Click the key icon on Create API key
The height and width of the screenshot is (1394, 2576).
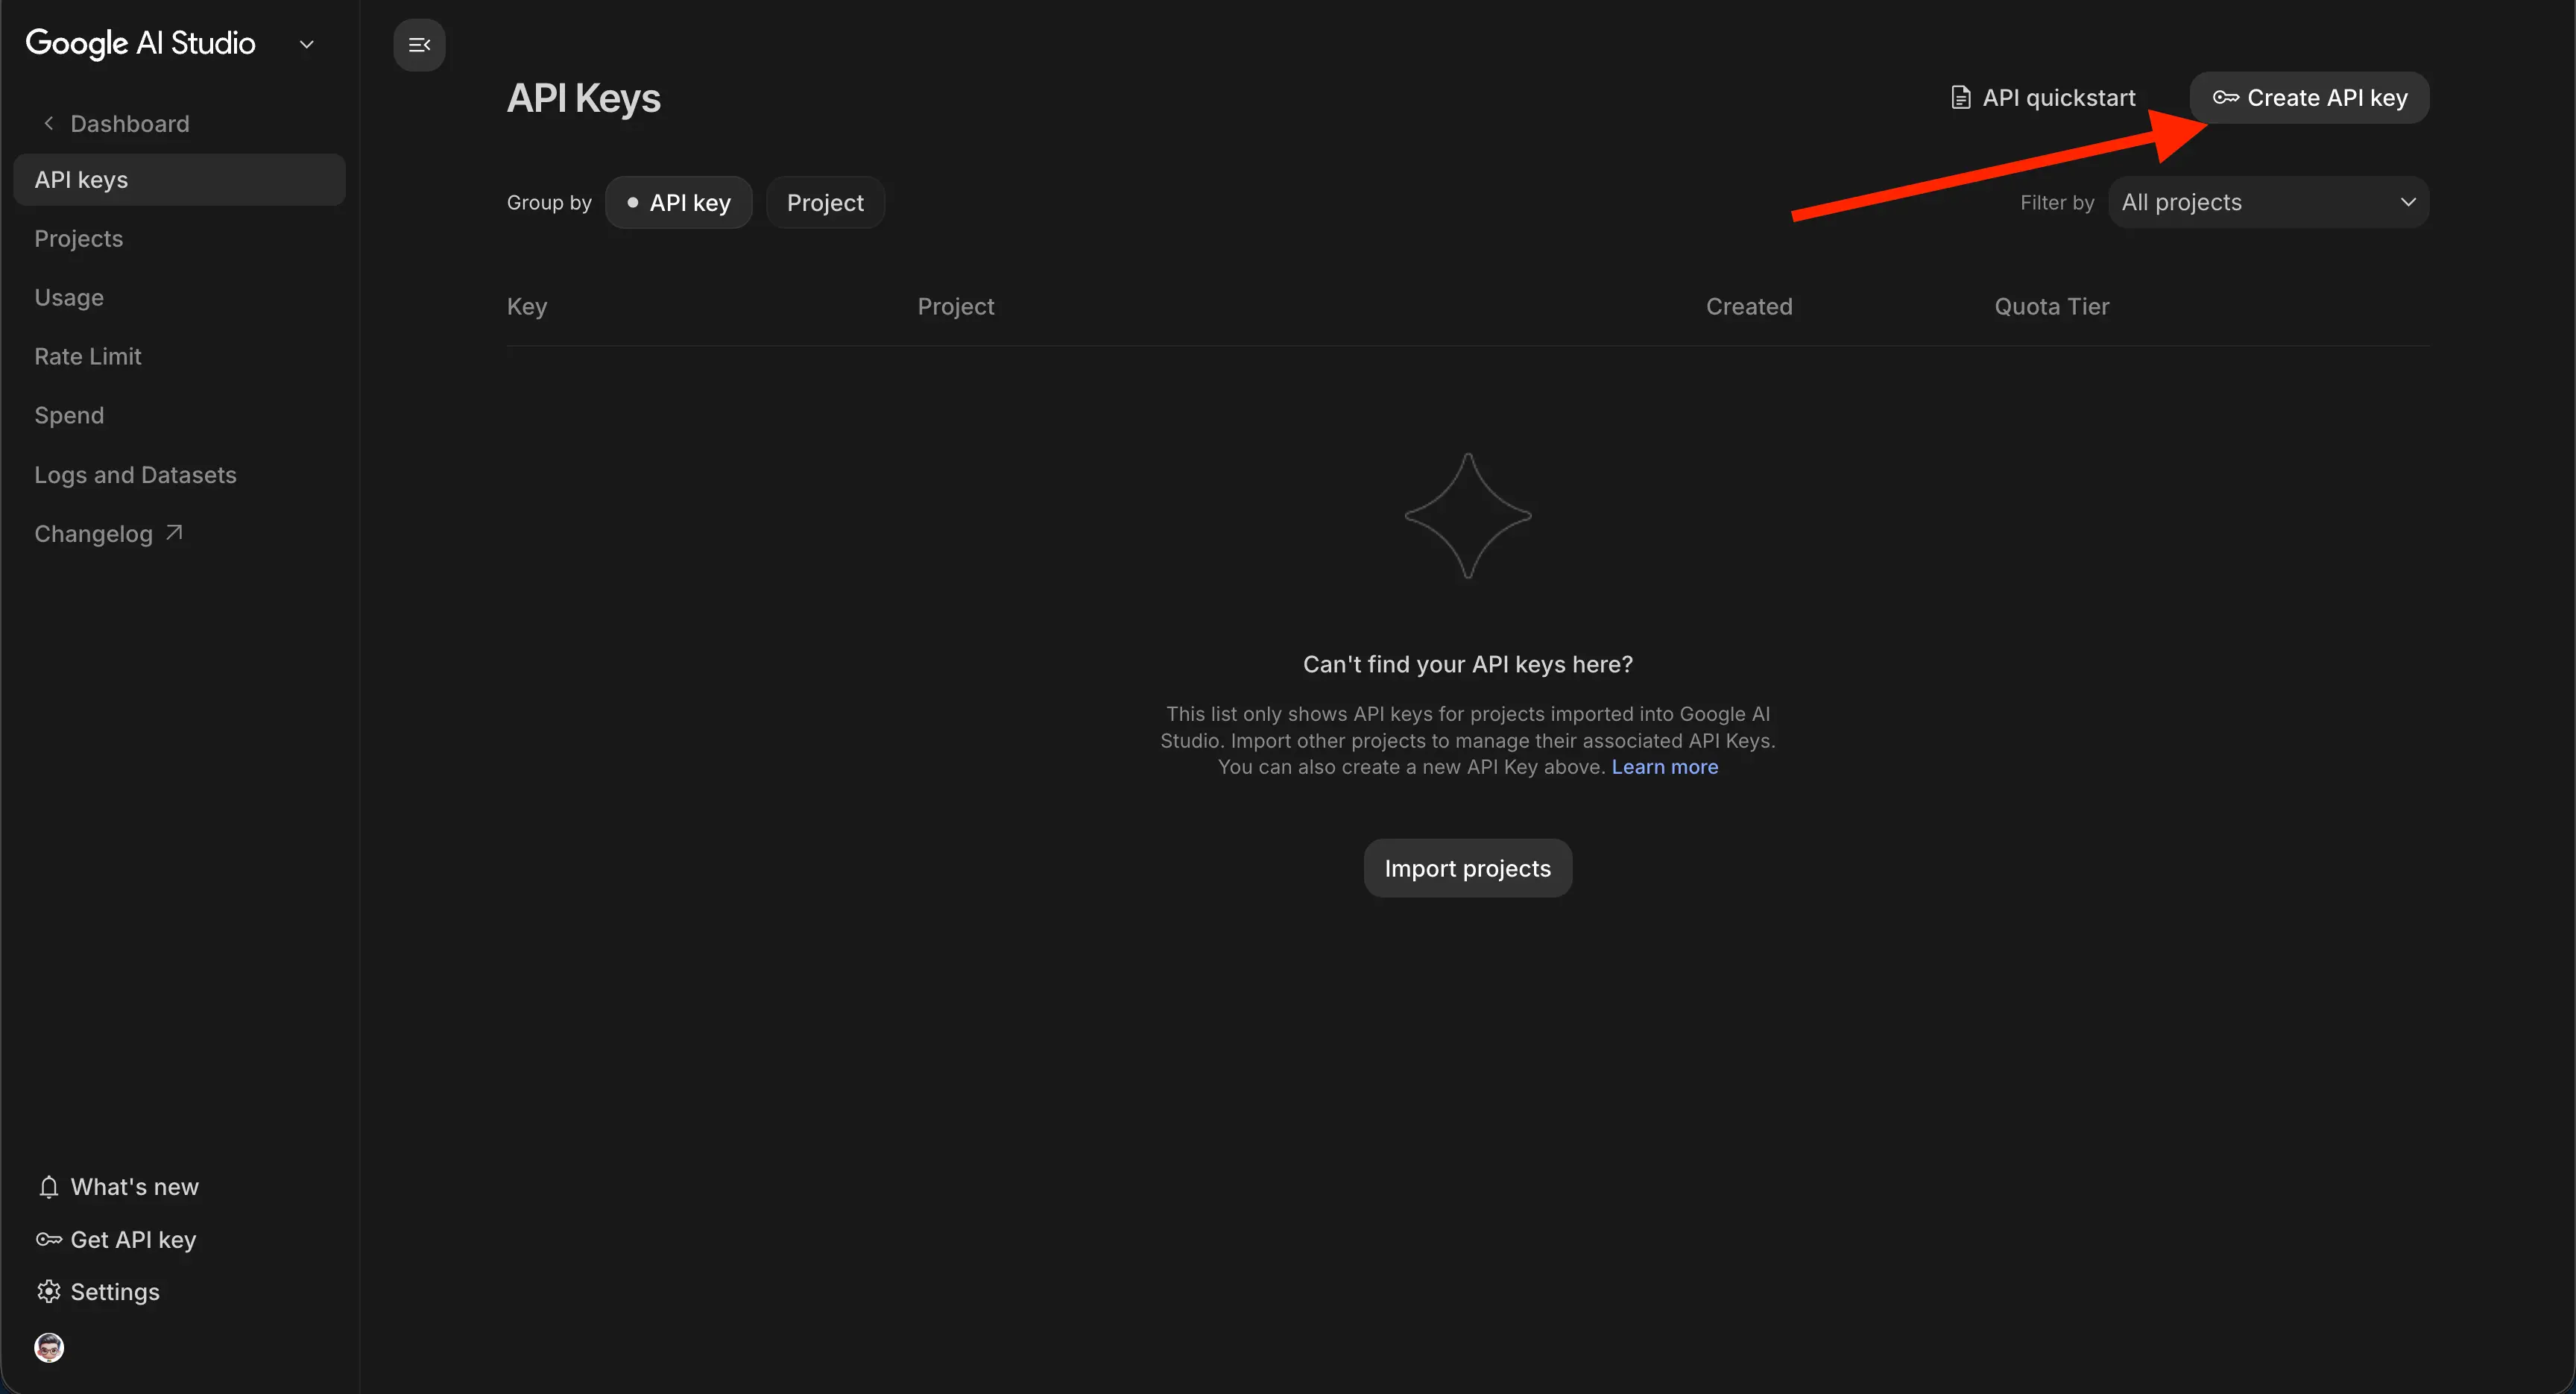point(2225,98)
